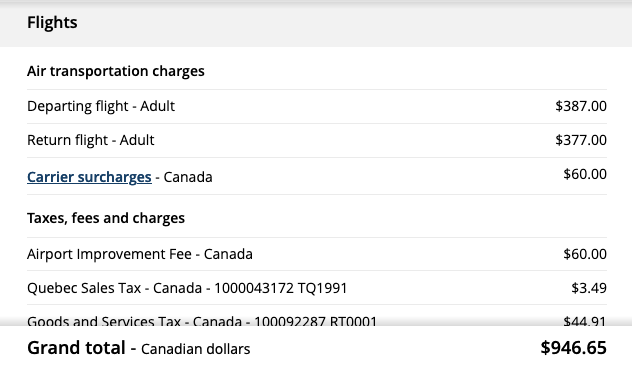Select the $44.91 Goods and Services amount
632x372 pixels.
(x=585, y=321)
